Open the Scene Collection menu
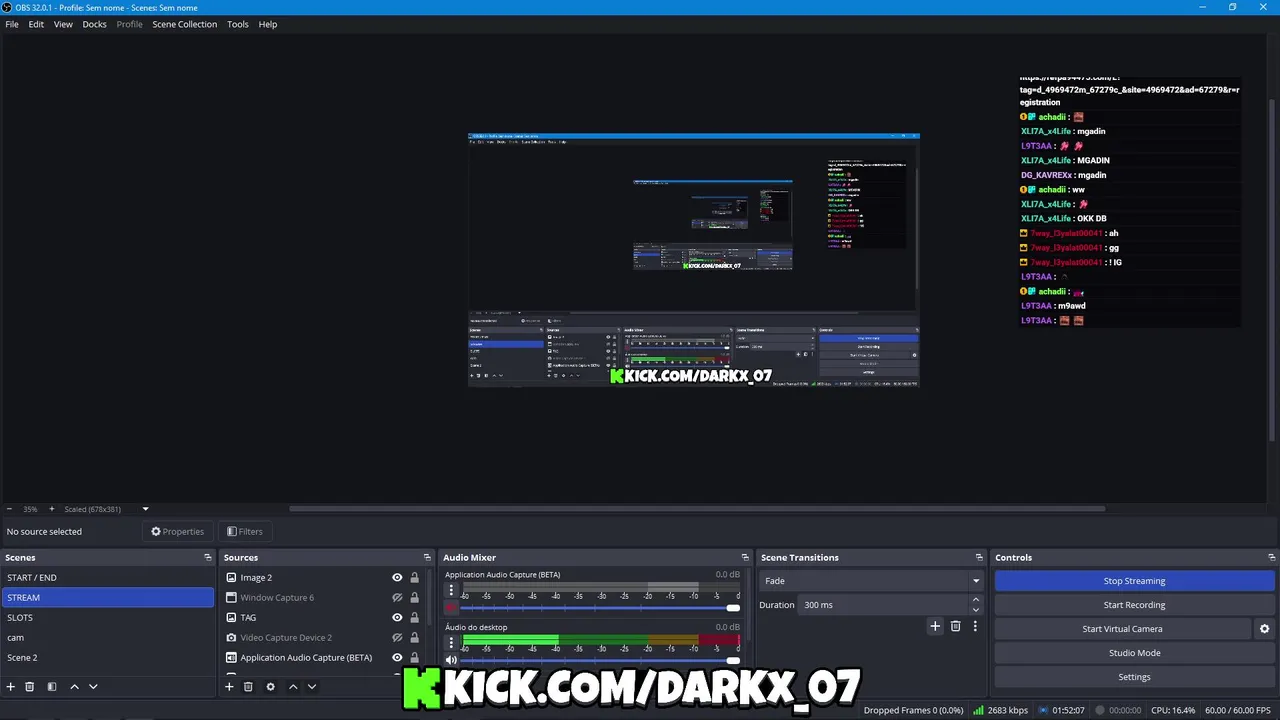 [x=184, y=24]
